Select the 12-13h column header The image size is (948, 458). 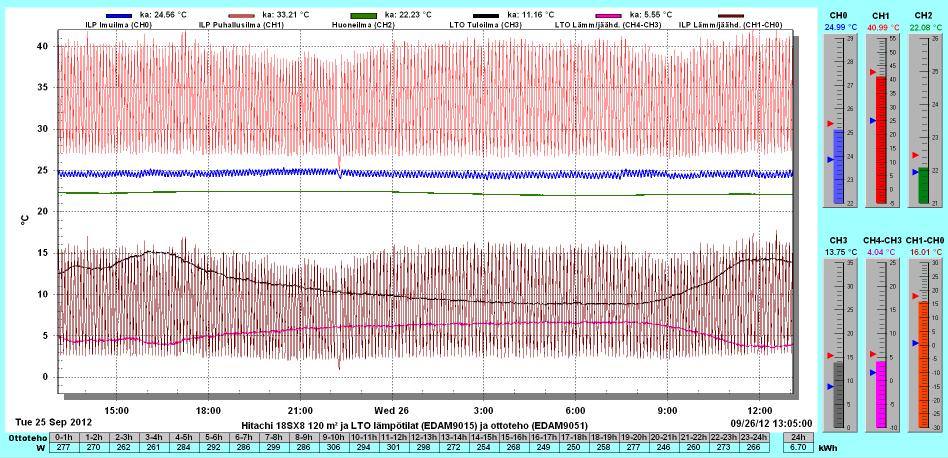tap(425, 437)
